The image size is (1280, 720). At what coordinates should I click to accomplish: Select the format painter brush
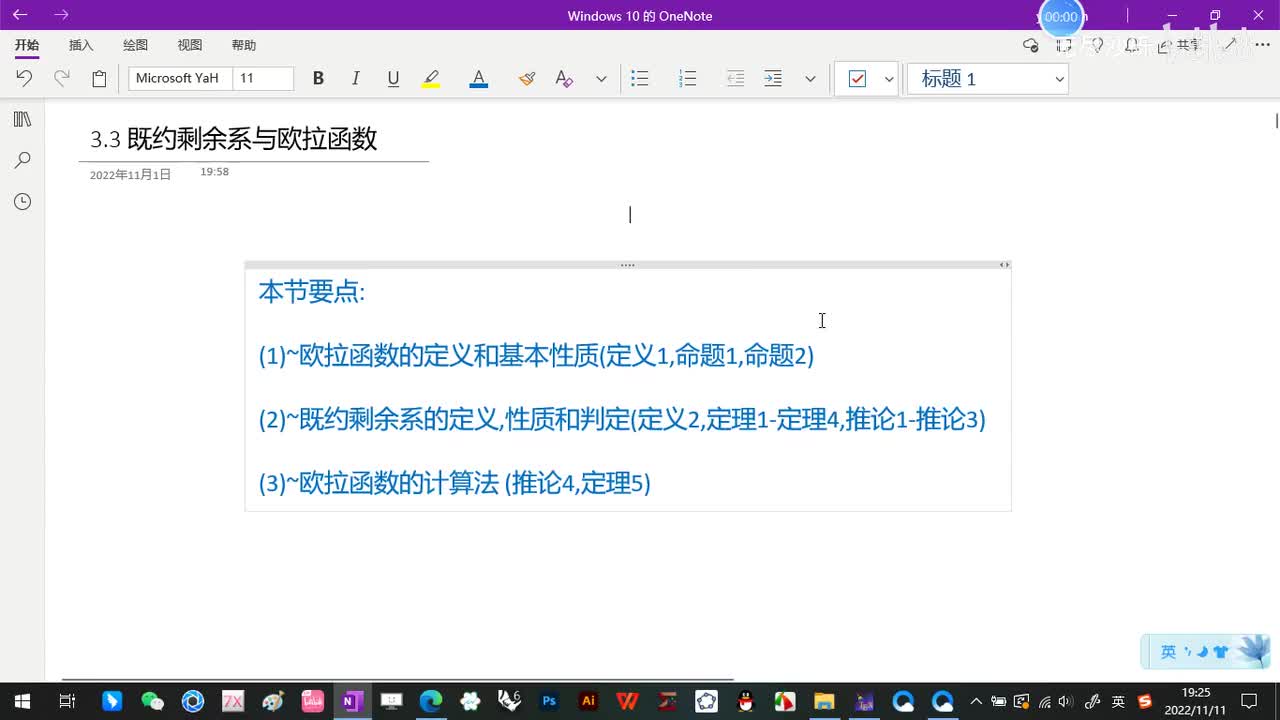526,78
